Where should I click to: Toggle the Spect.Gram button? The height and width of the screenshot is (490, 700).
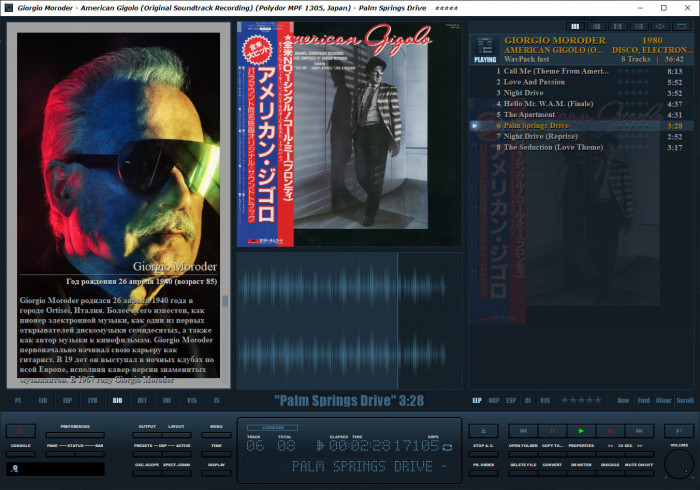pos(177,473)
